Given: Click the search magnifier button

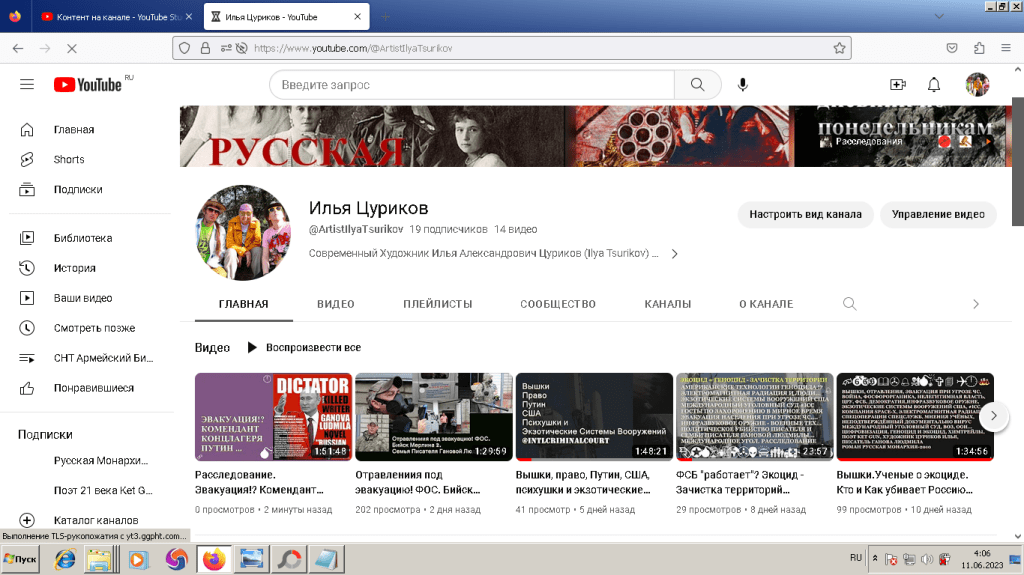Looking at the screenshot, I should 697,85.
